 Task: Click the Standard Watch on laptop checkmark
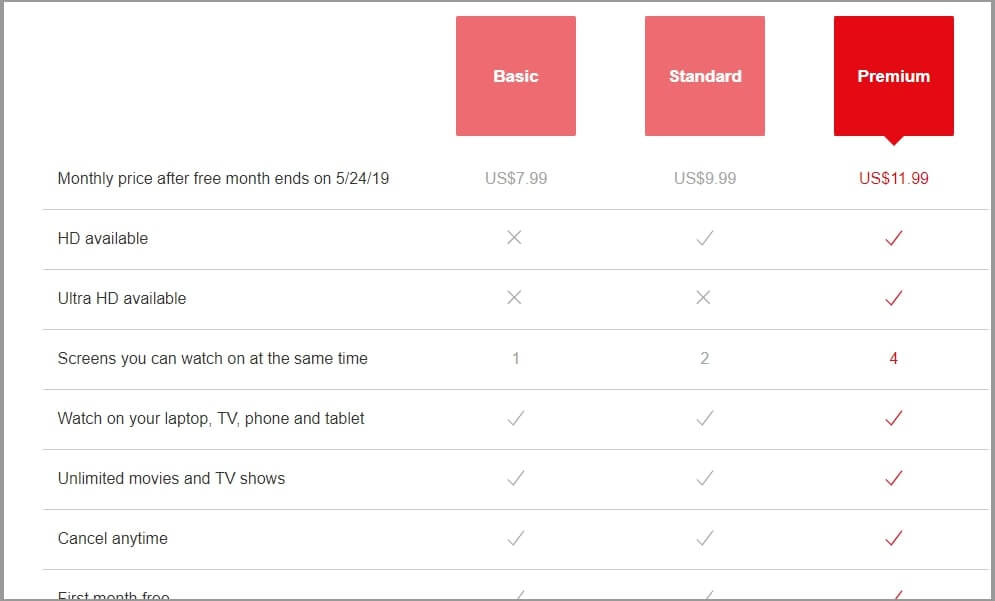tap(704, 418)
